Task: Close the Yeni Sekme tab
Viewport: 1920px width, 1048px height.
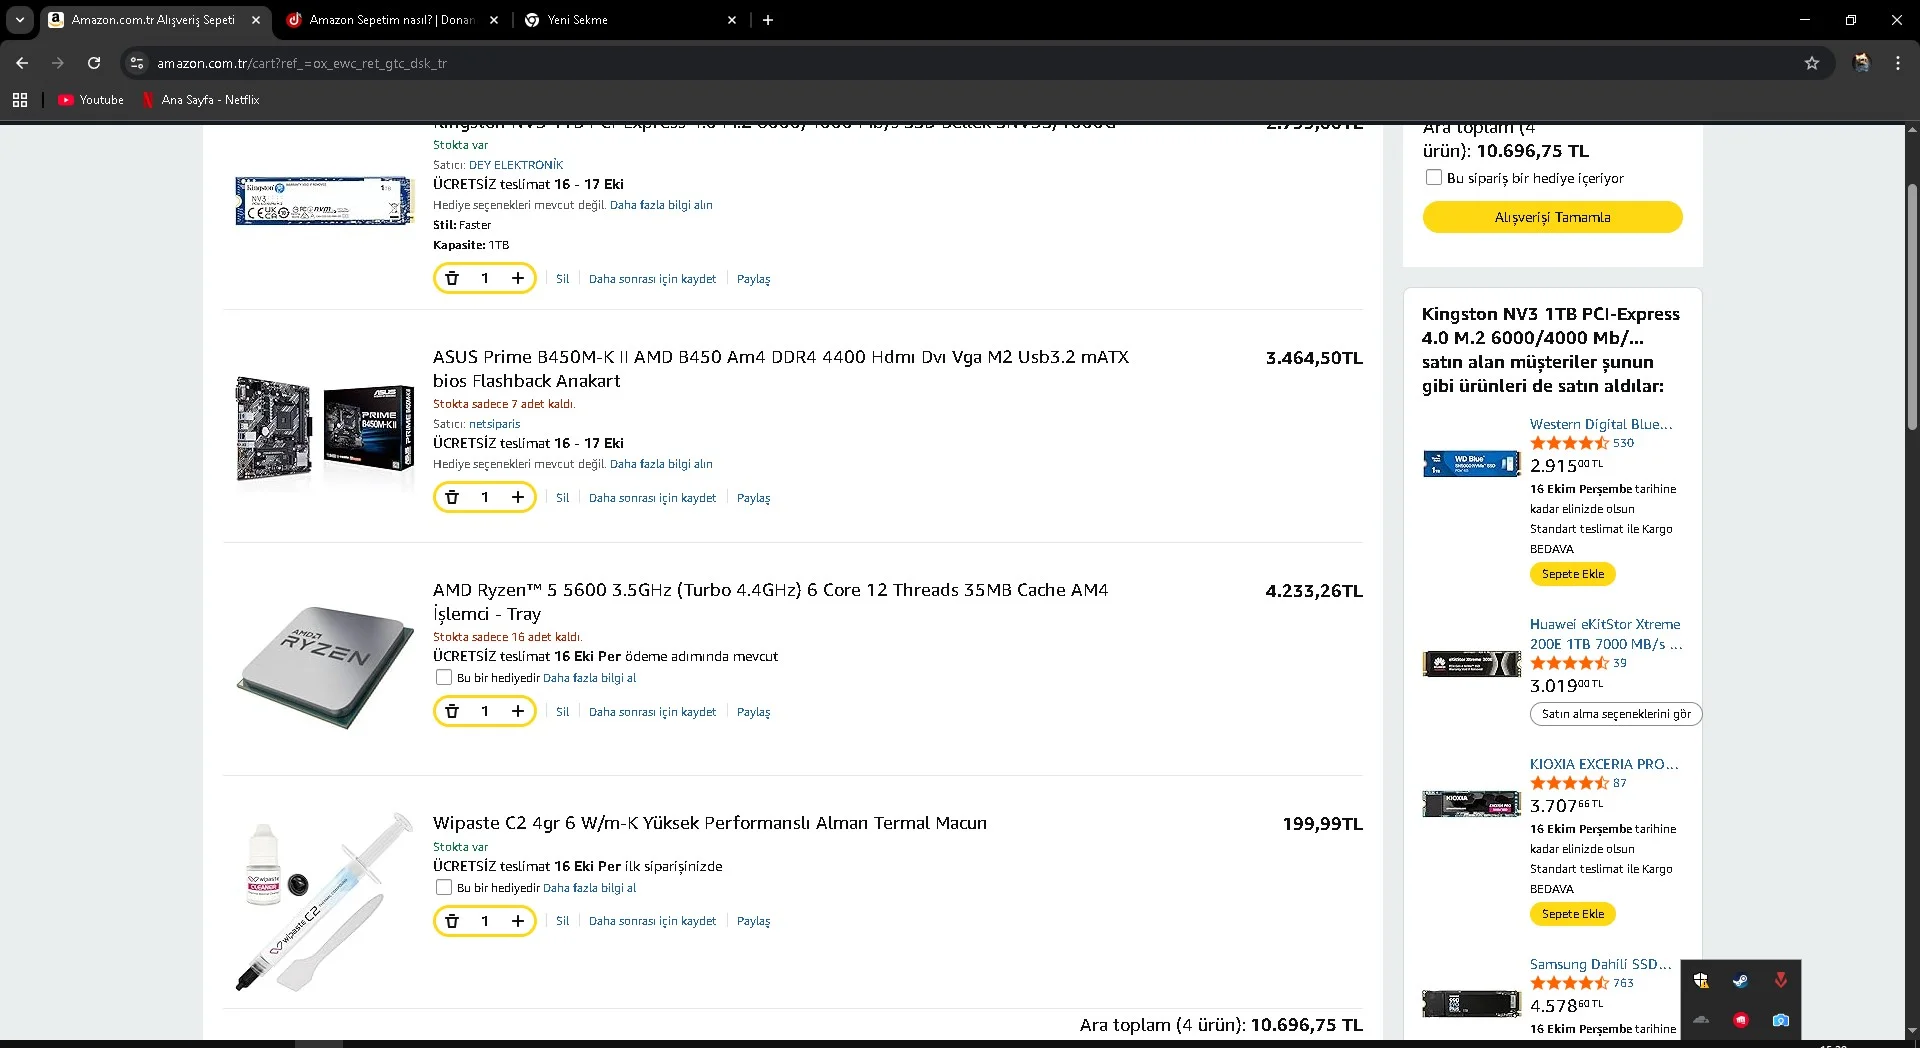Action: pos(732,20)
